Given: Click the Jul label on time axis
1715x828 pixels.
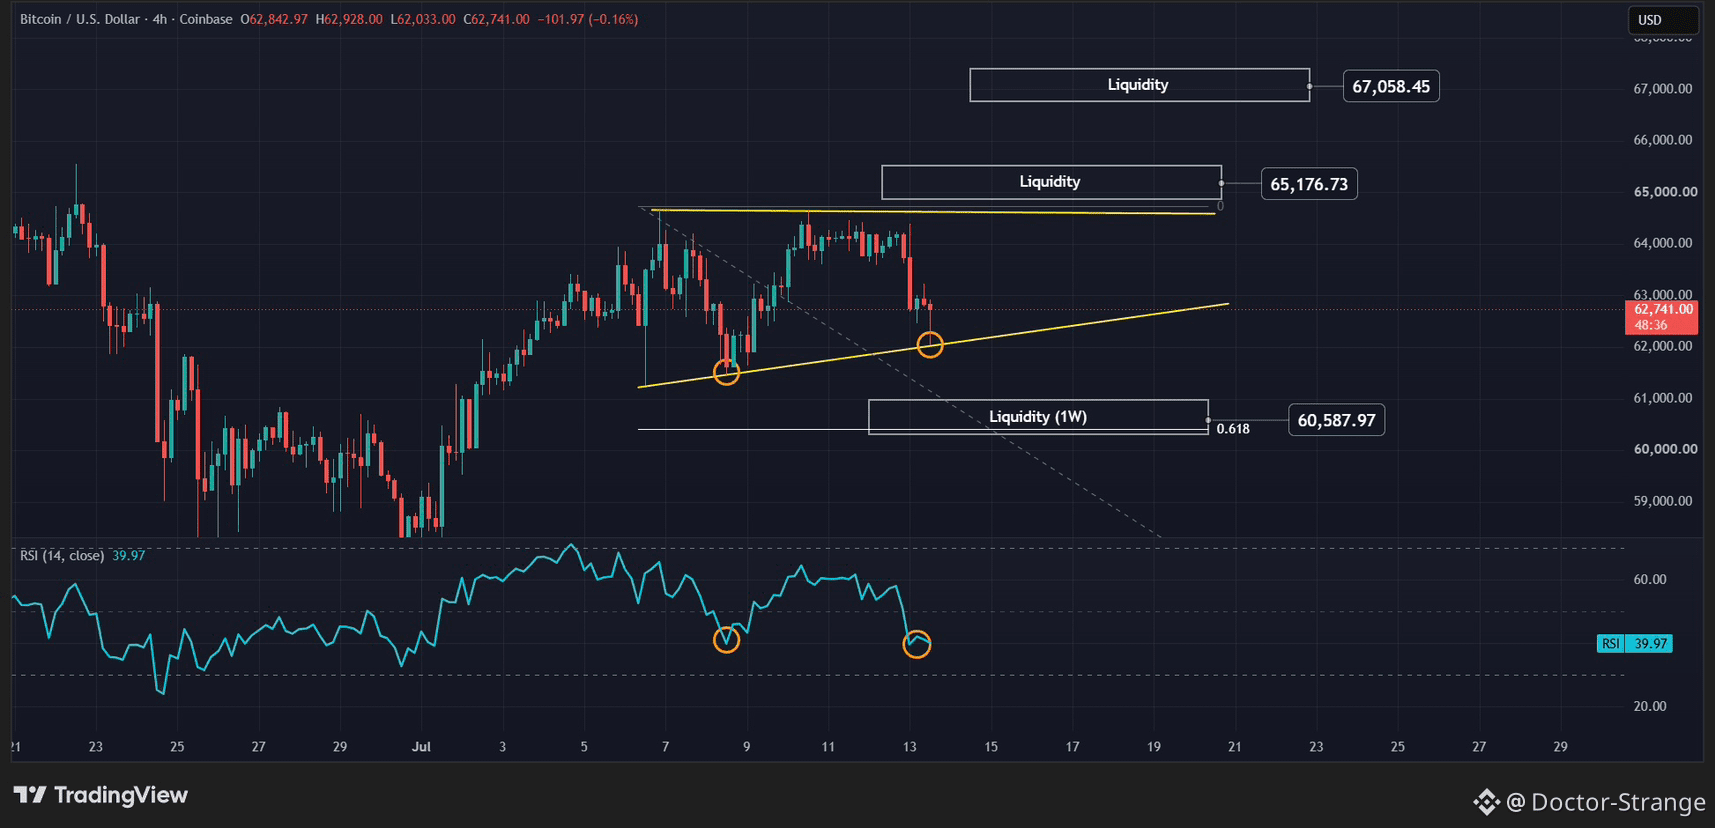Looking at the screenshot, I should [421, 746].
